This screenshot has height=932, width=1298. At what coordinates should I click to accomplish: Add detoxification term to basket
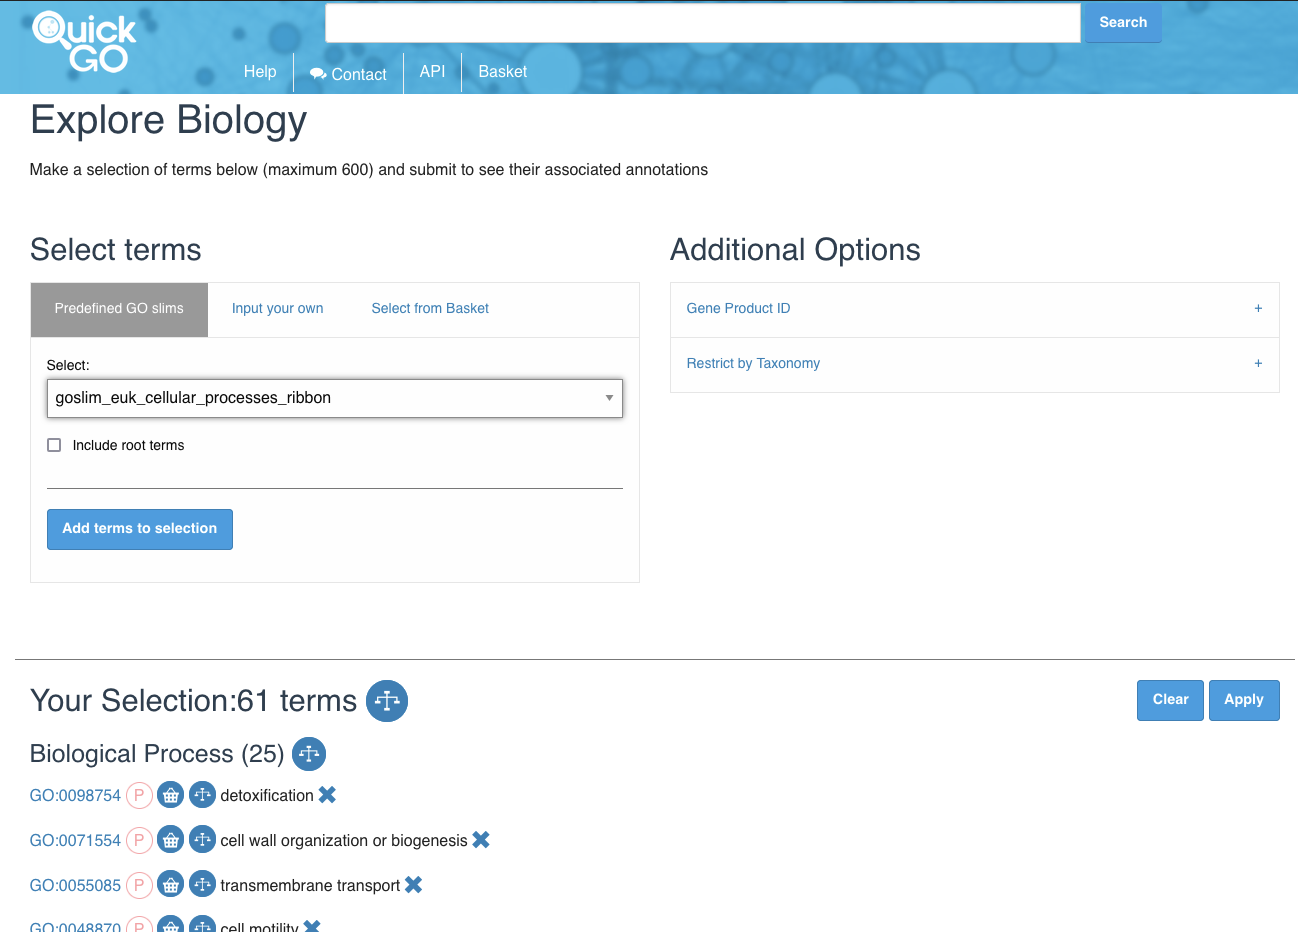(171, 795)
